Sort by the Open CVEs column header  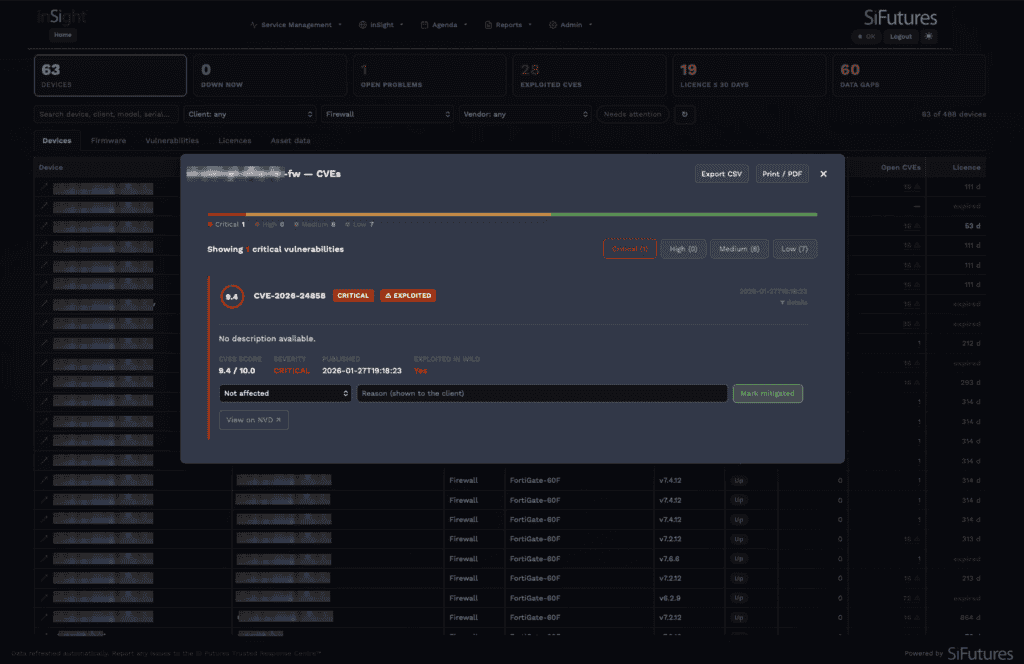(x=901, y=168)
